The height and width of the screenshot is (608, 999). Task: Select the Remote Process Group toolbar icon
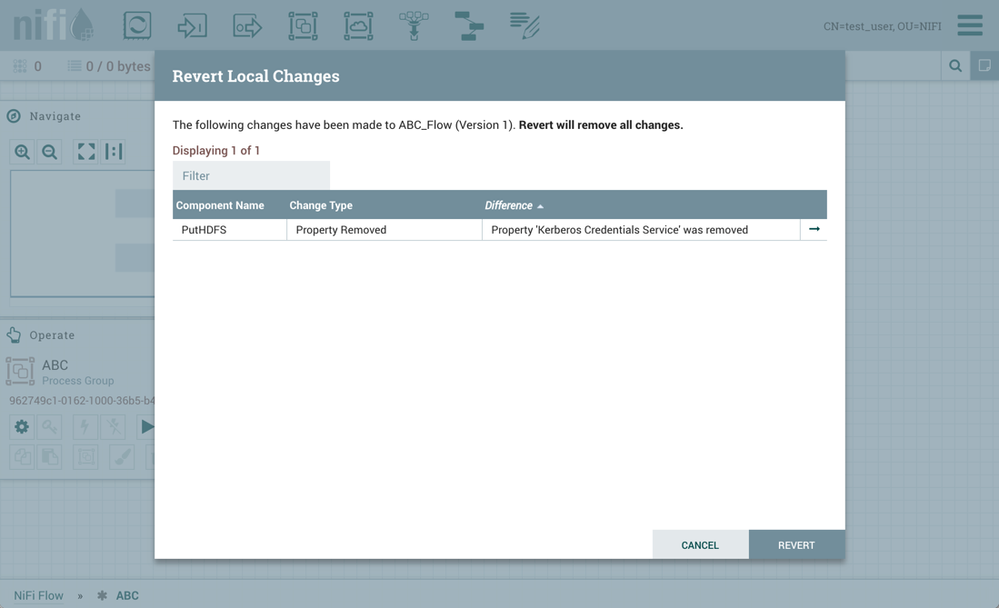[x=357, y=25]
